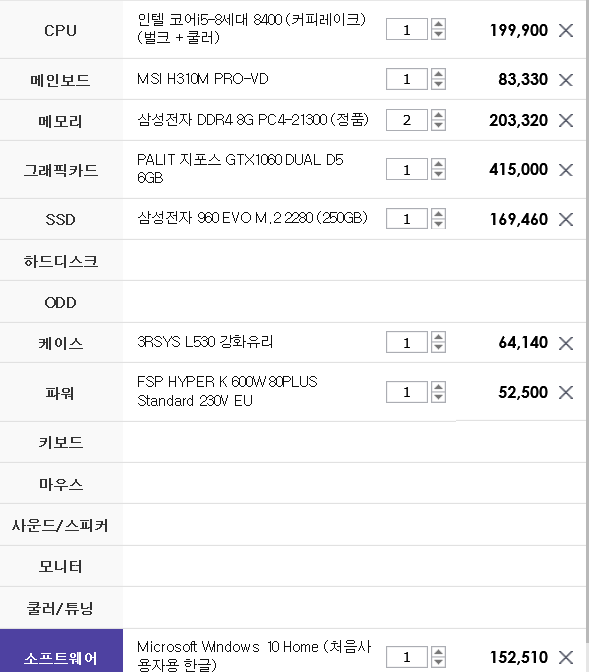Remove the MSI H310M PRO-VD mainboard
This screenshot has width=589, height=672.
[x=566, y=80]
